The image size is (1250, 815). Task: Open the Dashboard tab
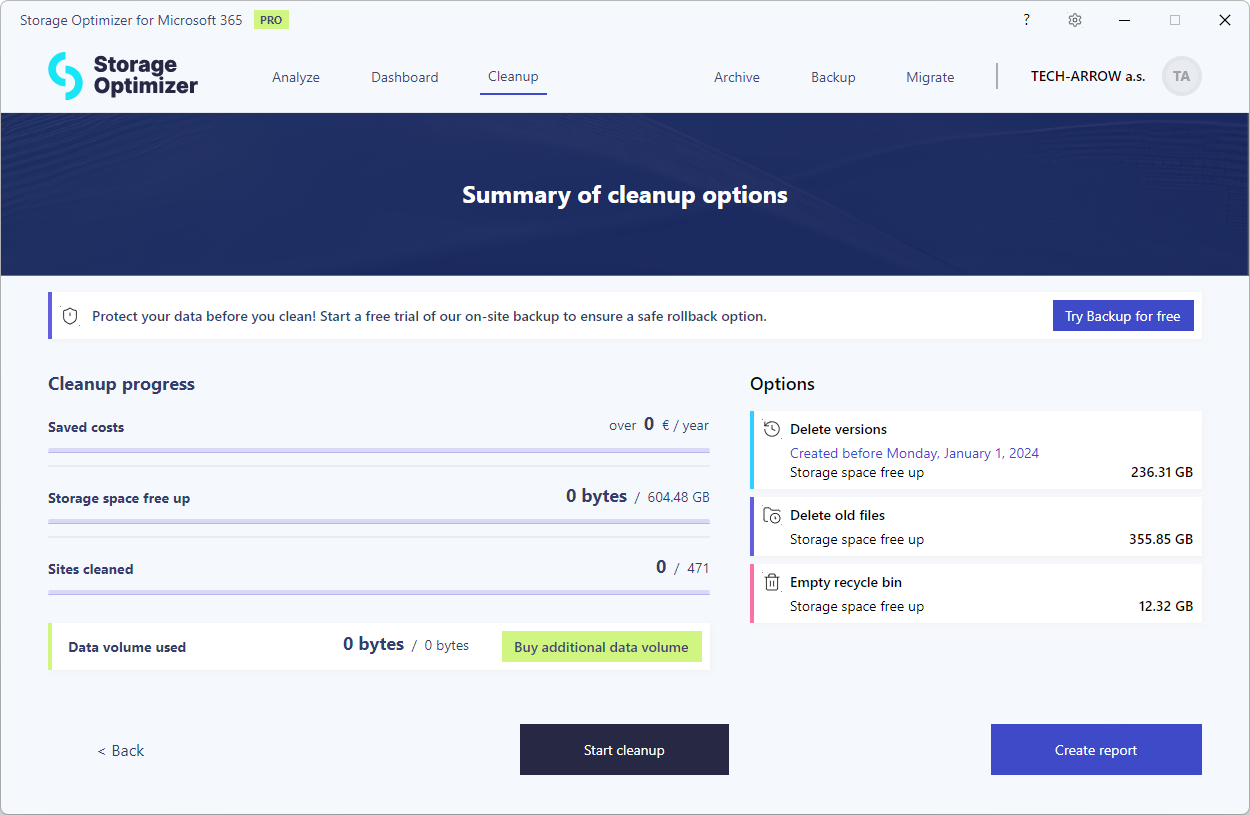(x=405, y=76)
